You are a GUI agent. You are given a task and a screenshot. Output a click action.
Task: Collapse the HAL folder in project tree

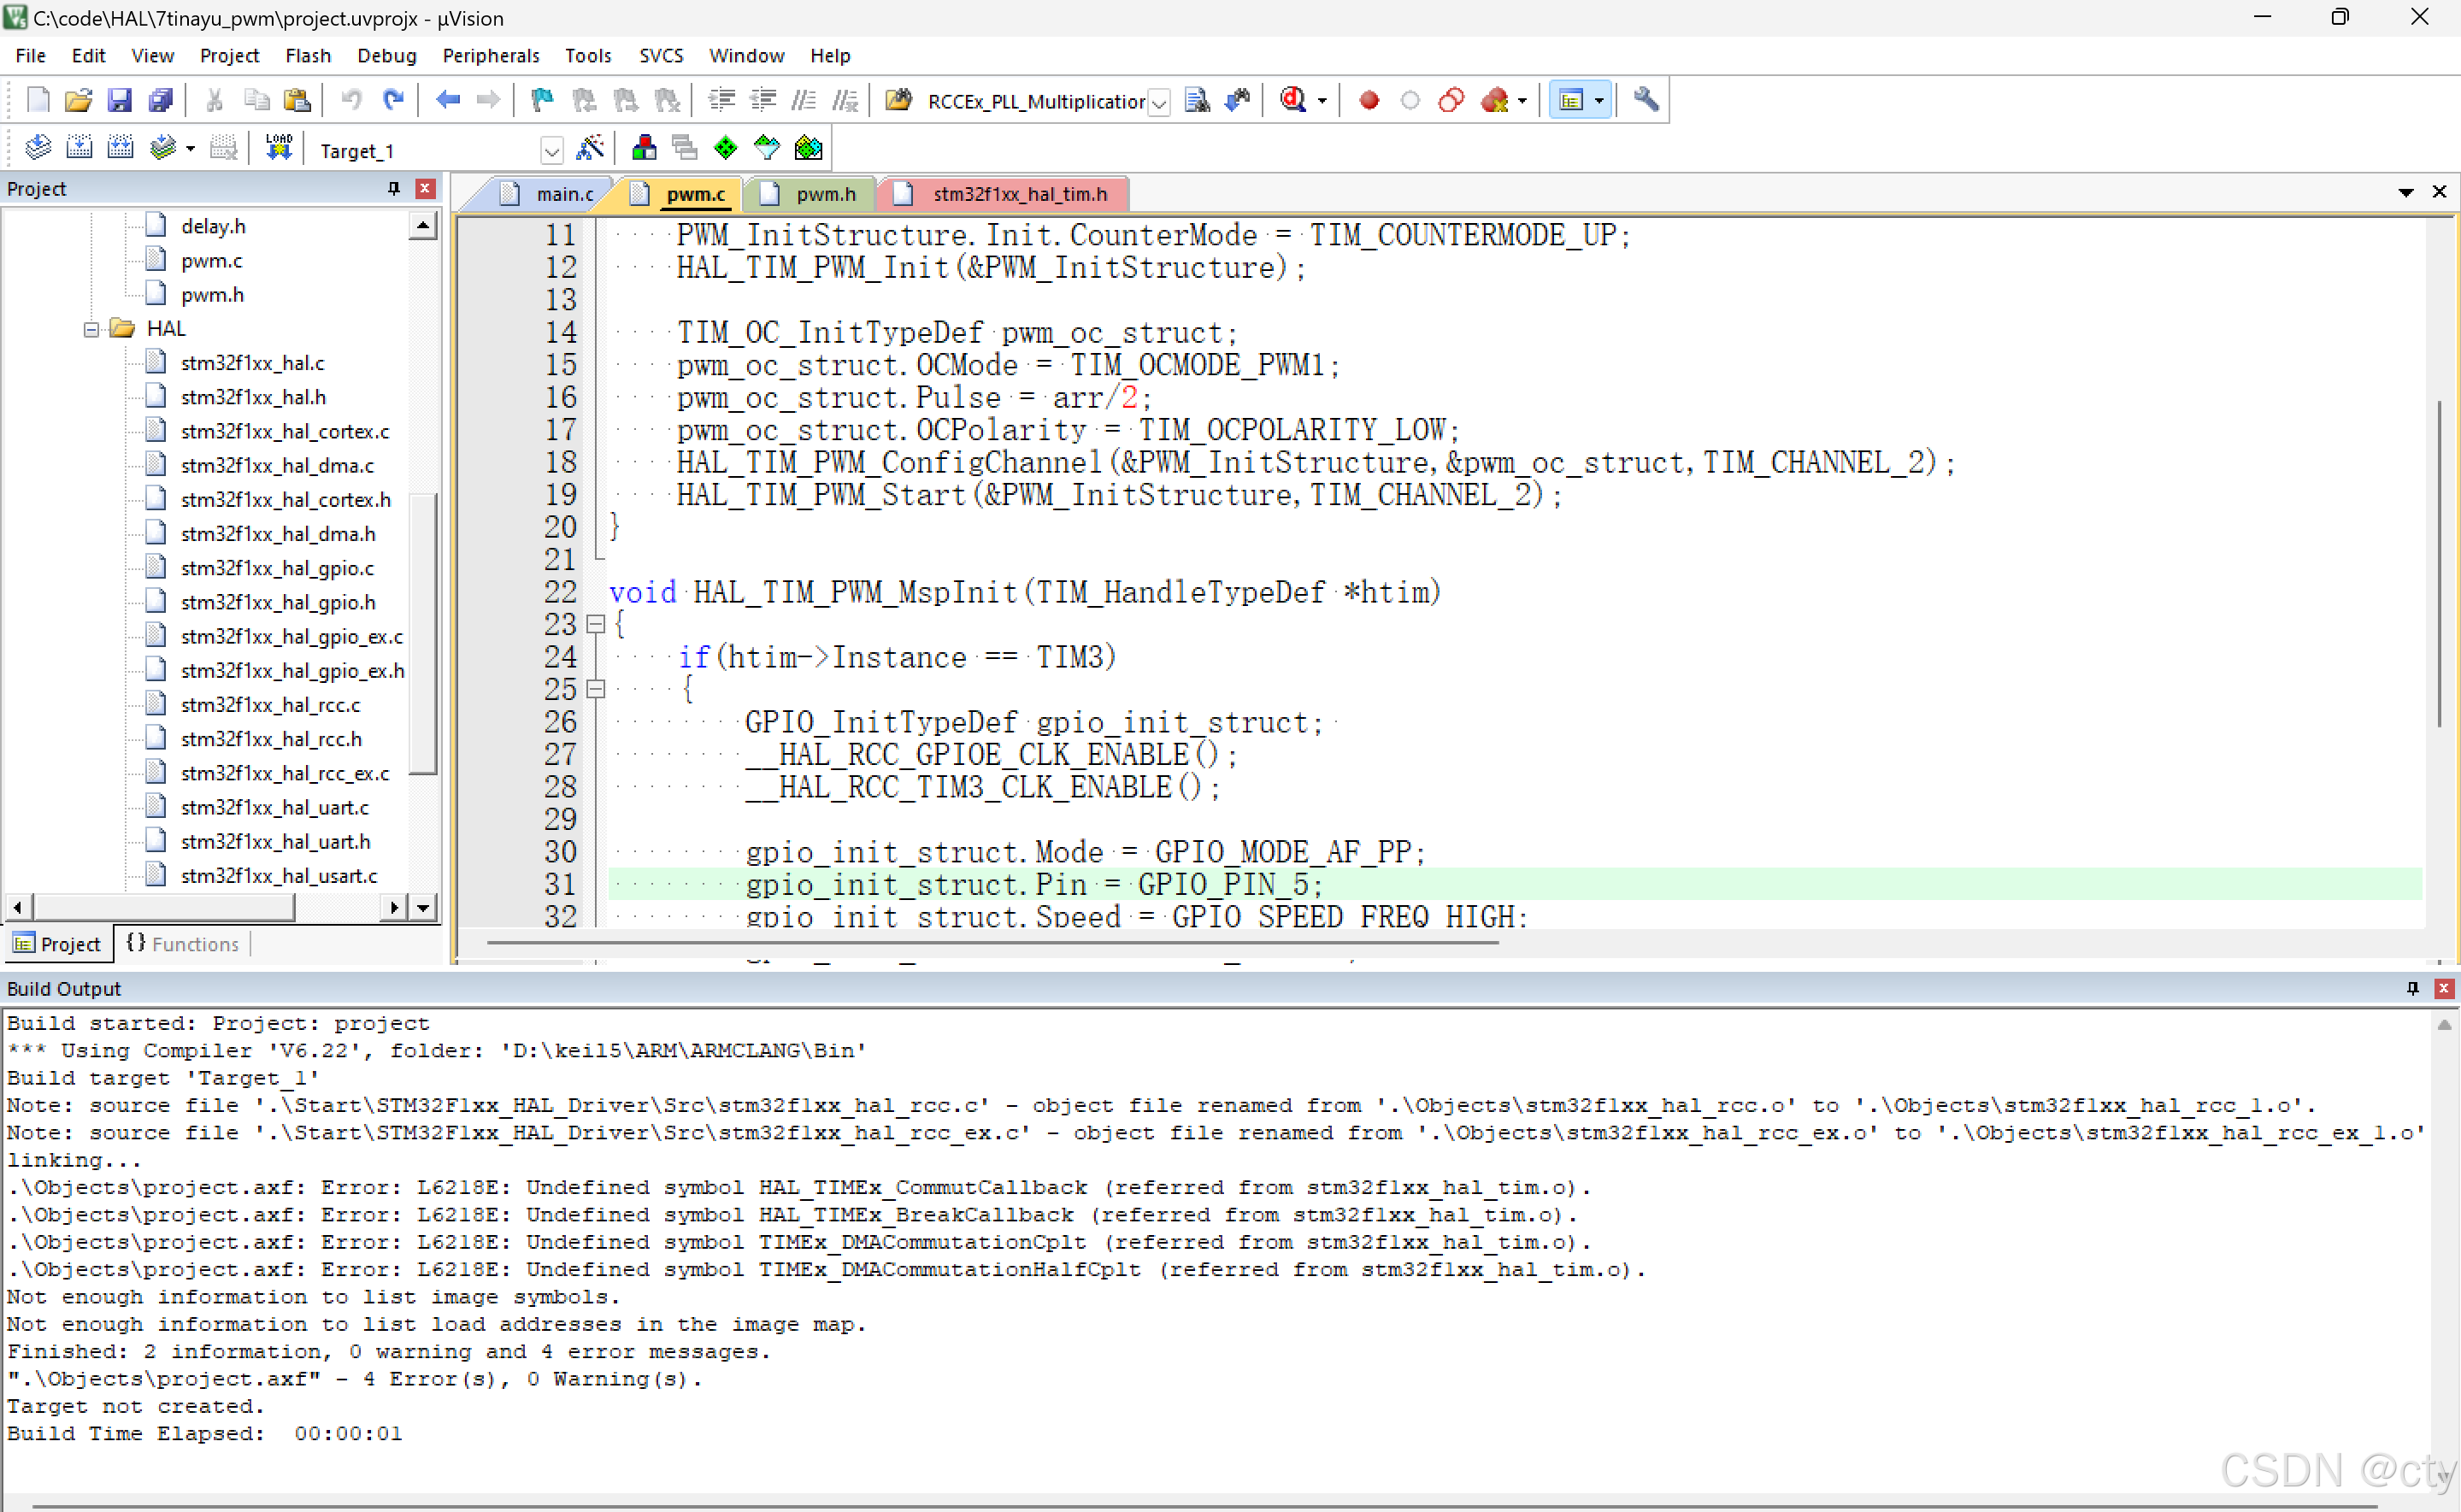[x=91, y=328]
